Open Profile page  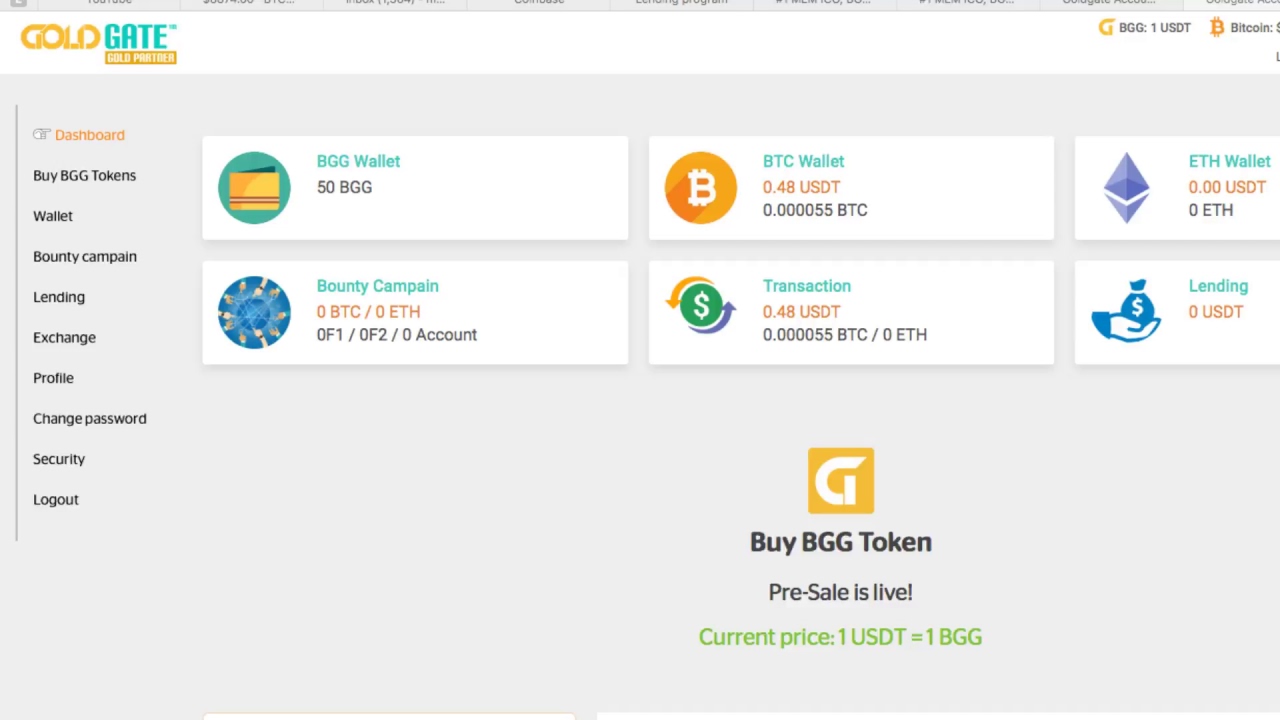[x=53, y=378]
